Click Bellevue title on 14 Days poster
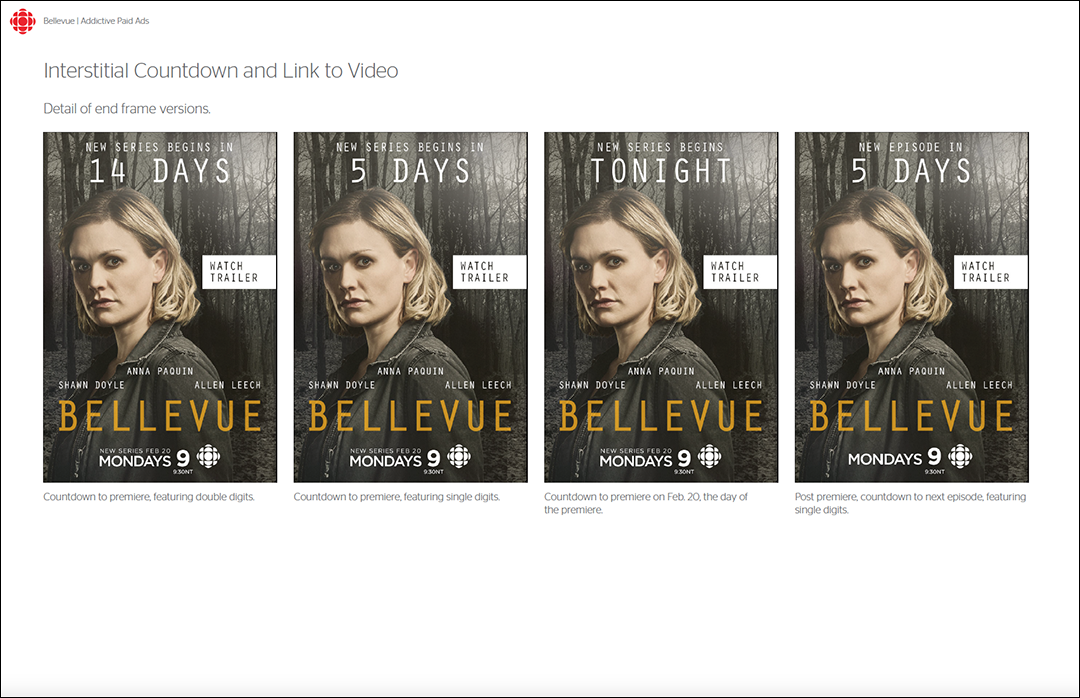The image size is (1080, 698). click(160, 416)
